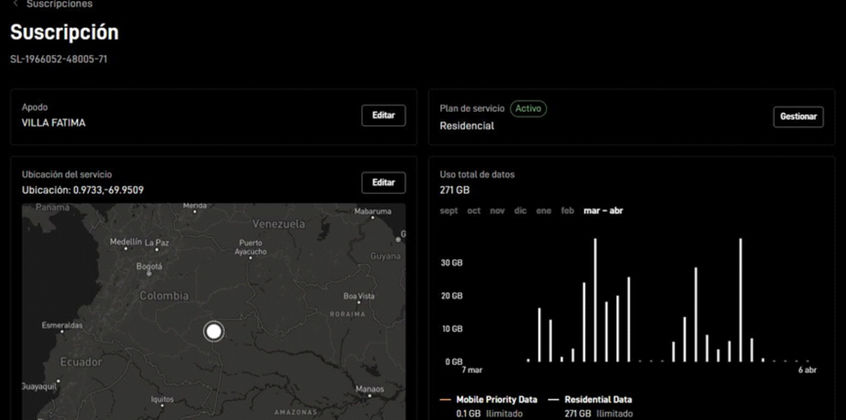Viewport: 846px width, 420px height.
Task: Edit the service location
Action: [383, 182]
